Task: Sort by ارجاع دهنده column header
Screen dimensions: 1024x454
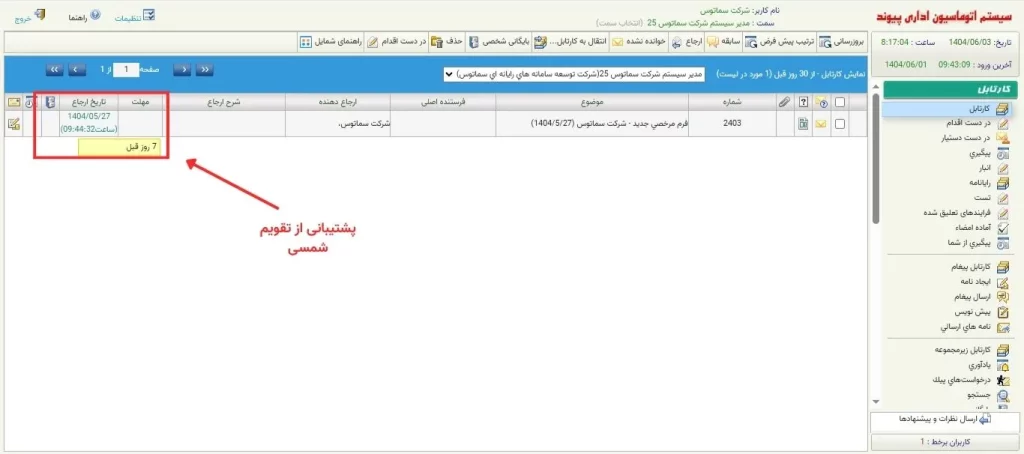Action: click(337, 102)
